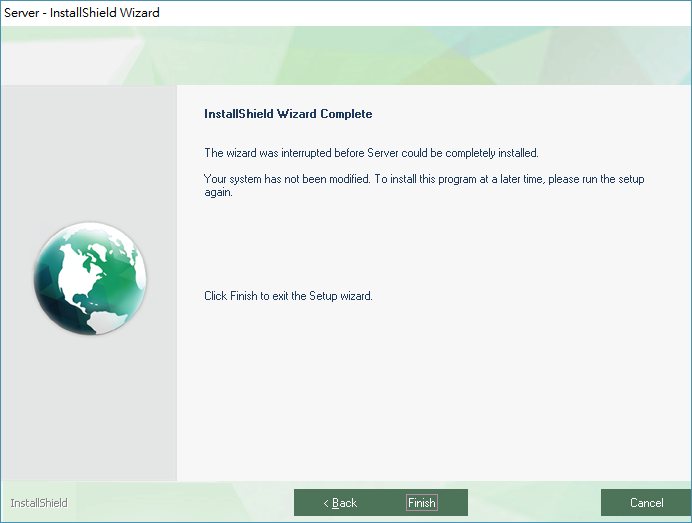This screenshot has height=523, width=692.
Task: Go back with the Back button
Action: (x=340, y=502)
